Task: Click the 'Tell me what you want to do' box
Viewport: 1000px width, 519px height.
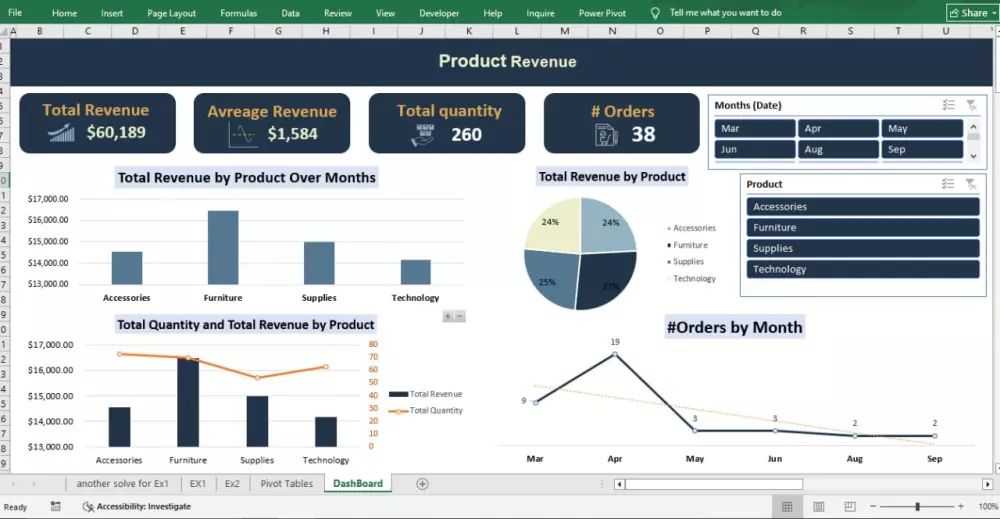Action: point(725,13)
